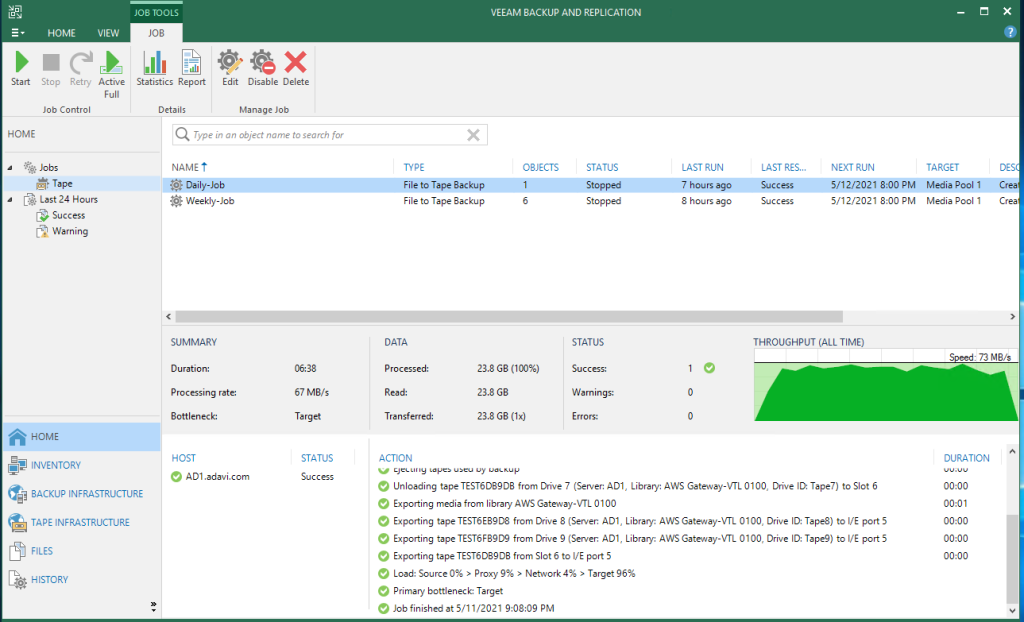Open the TAPE INFRASTRUCTURE view
The image size is (1024, 622).
pyautogui.click(x=82, y=522)
